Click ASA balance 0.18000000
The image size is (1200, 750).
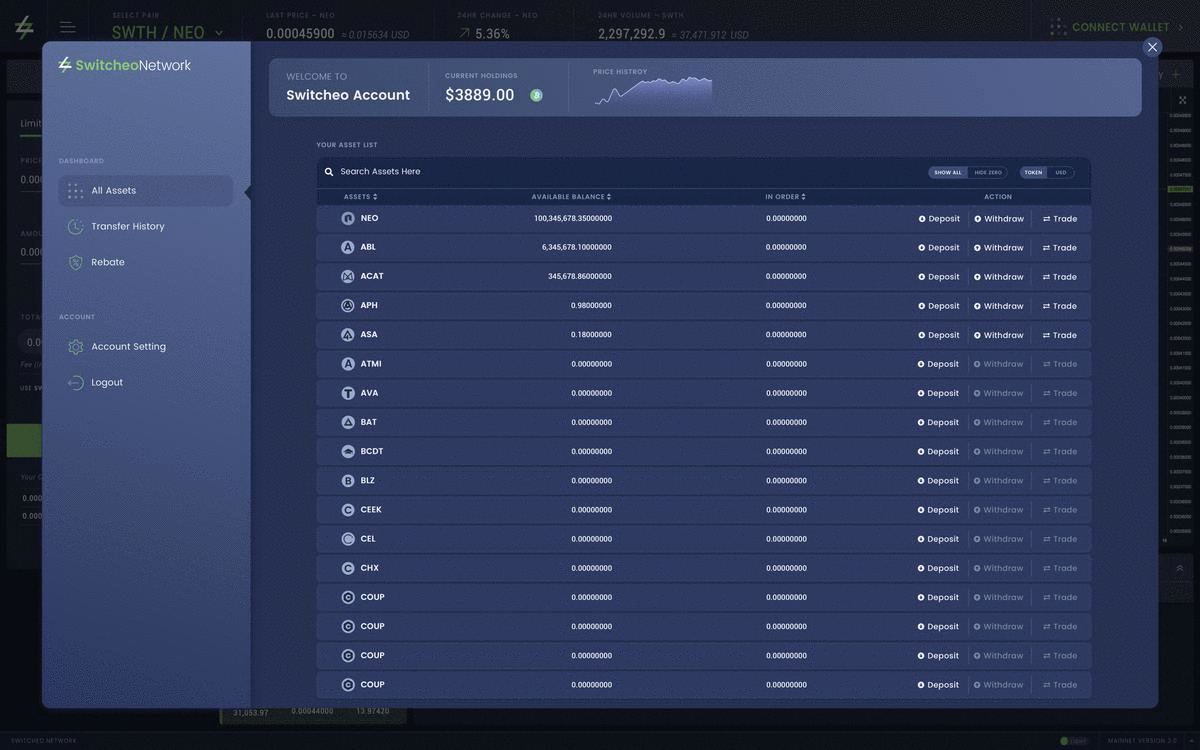[x=592, y=335]
